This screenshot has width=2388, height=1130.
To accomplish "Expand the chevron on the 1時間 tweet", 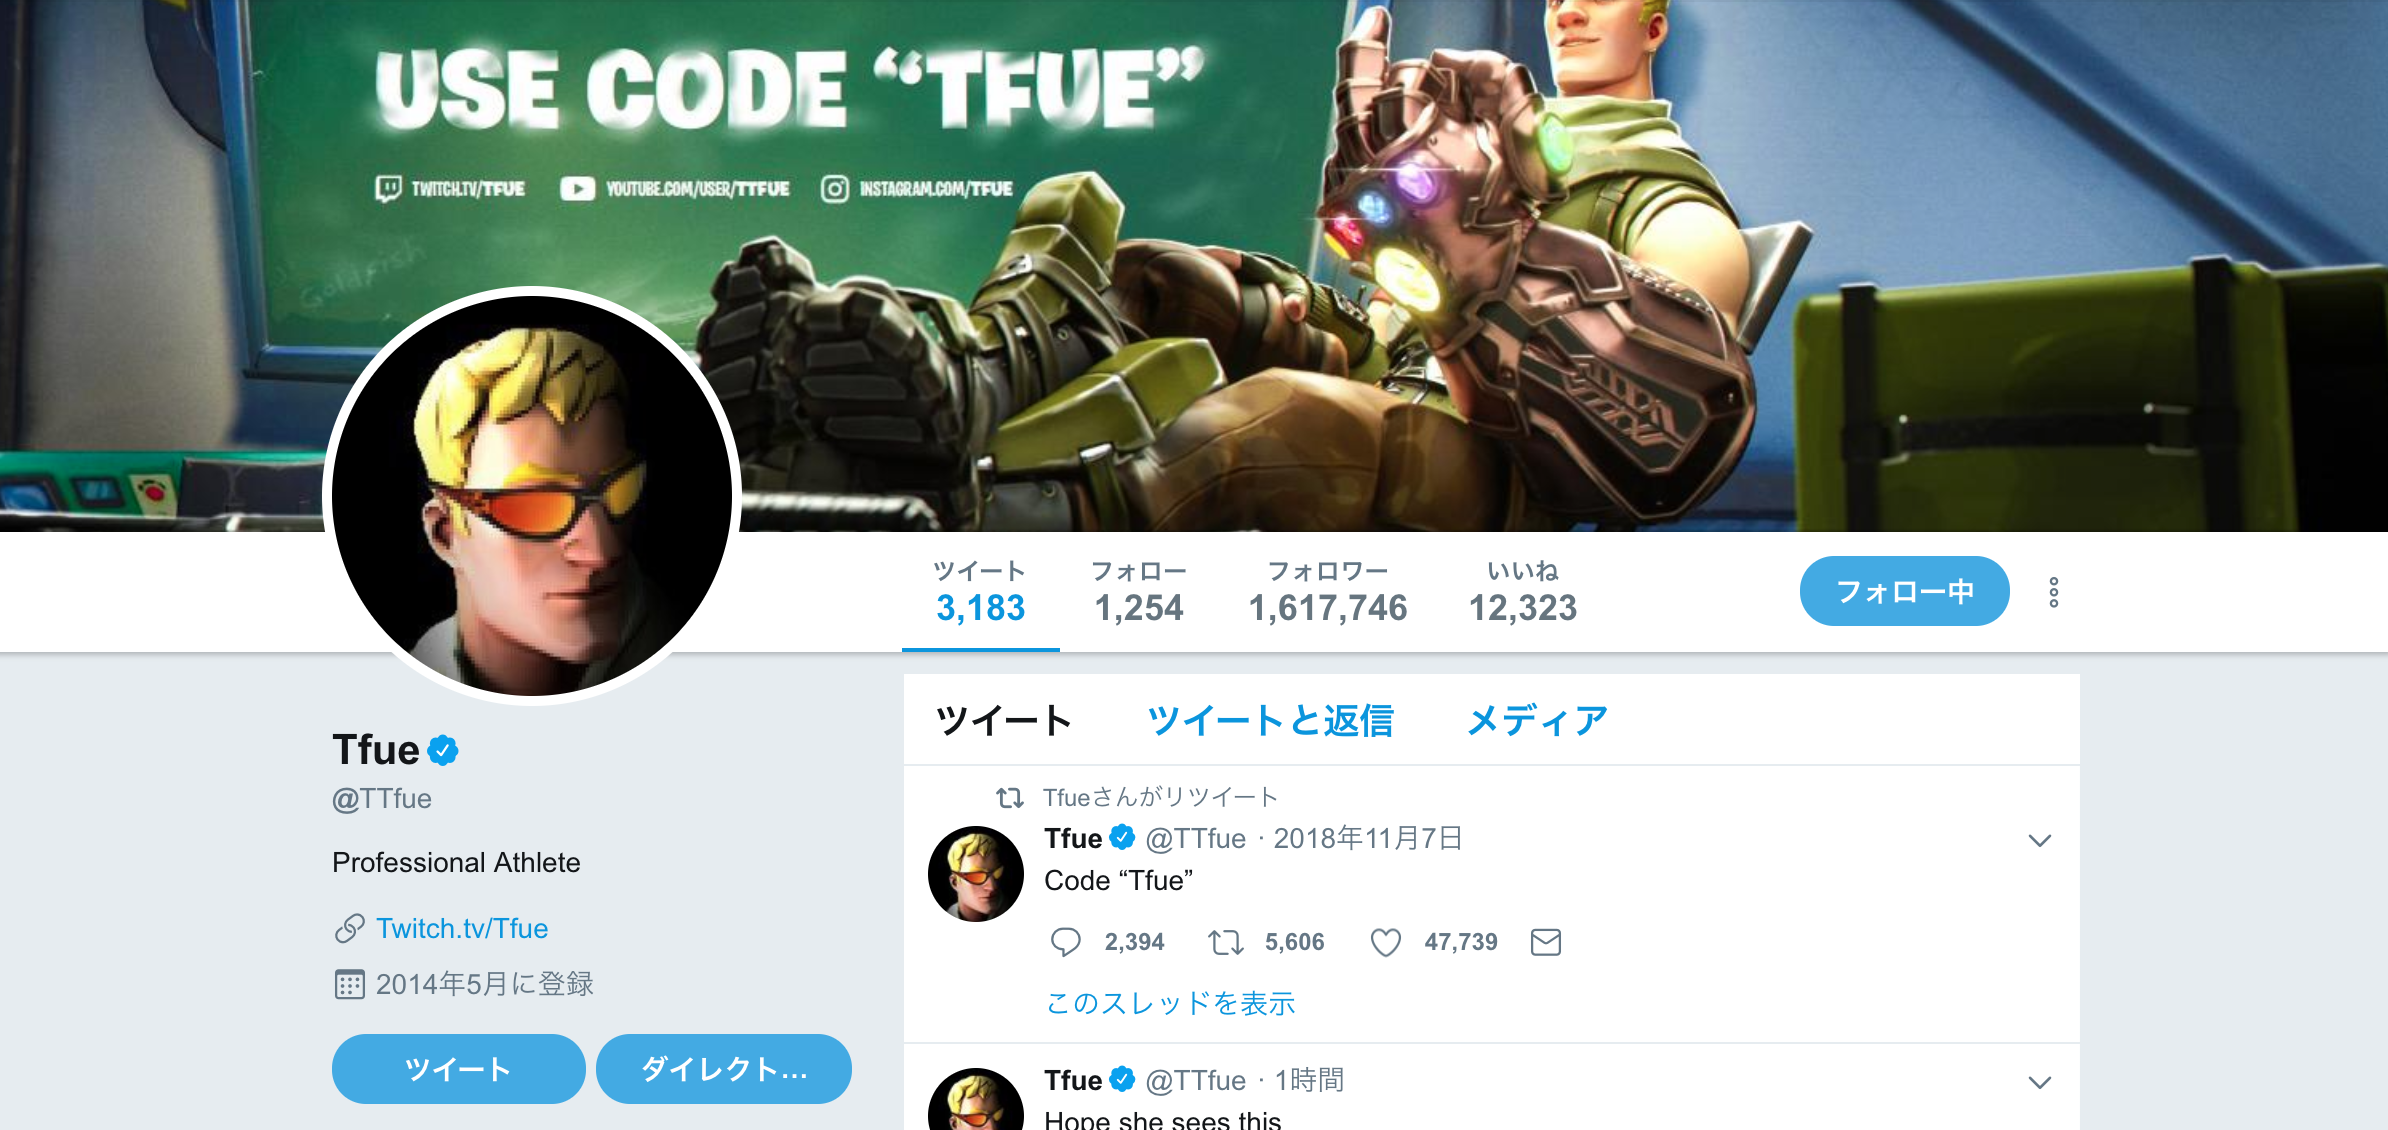I will 2040,1082.
